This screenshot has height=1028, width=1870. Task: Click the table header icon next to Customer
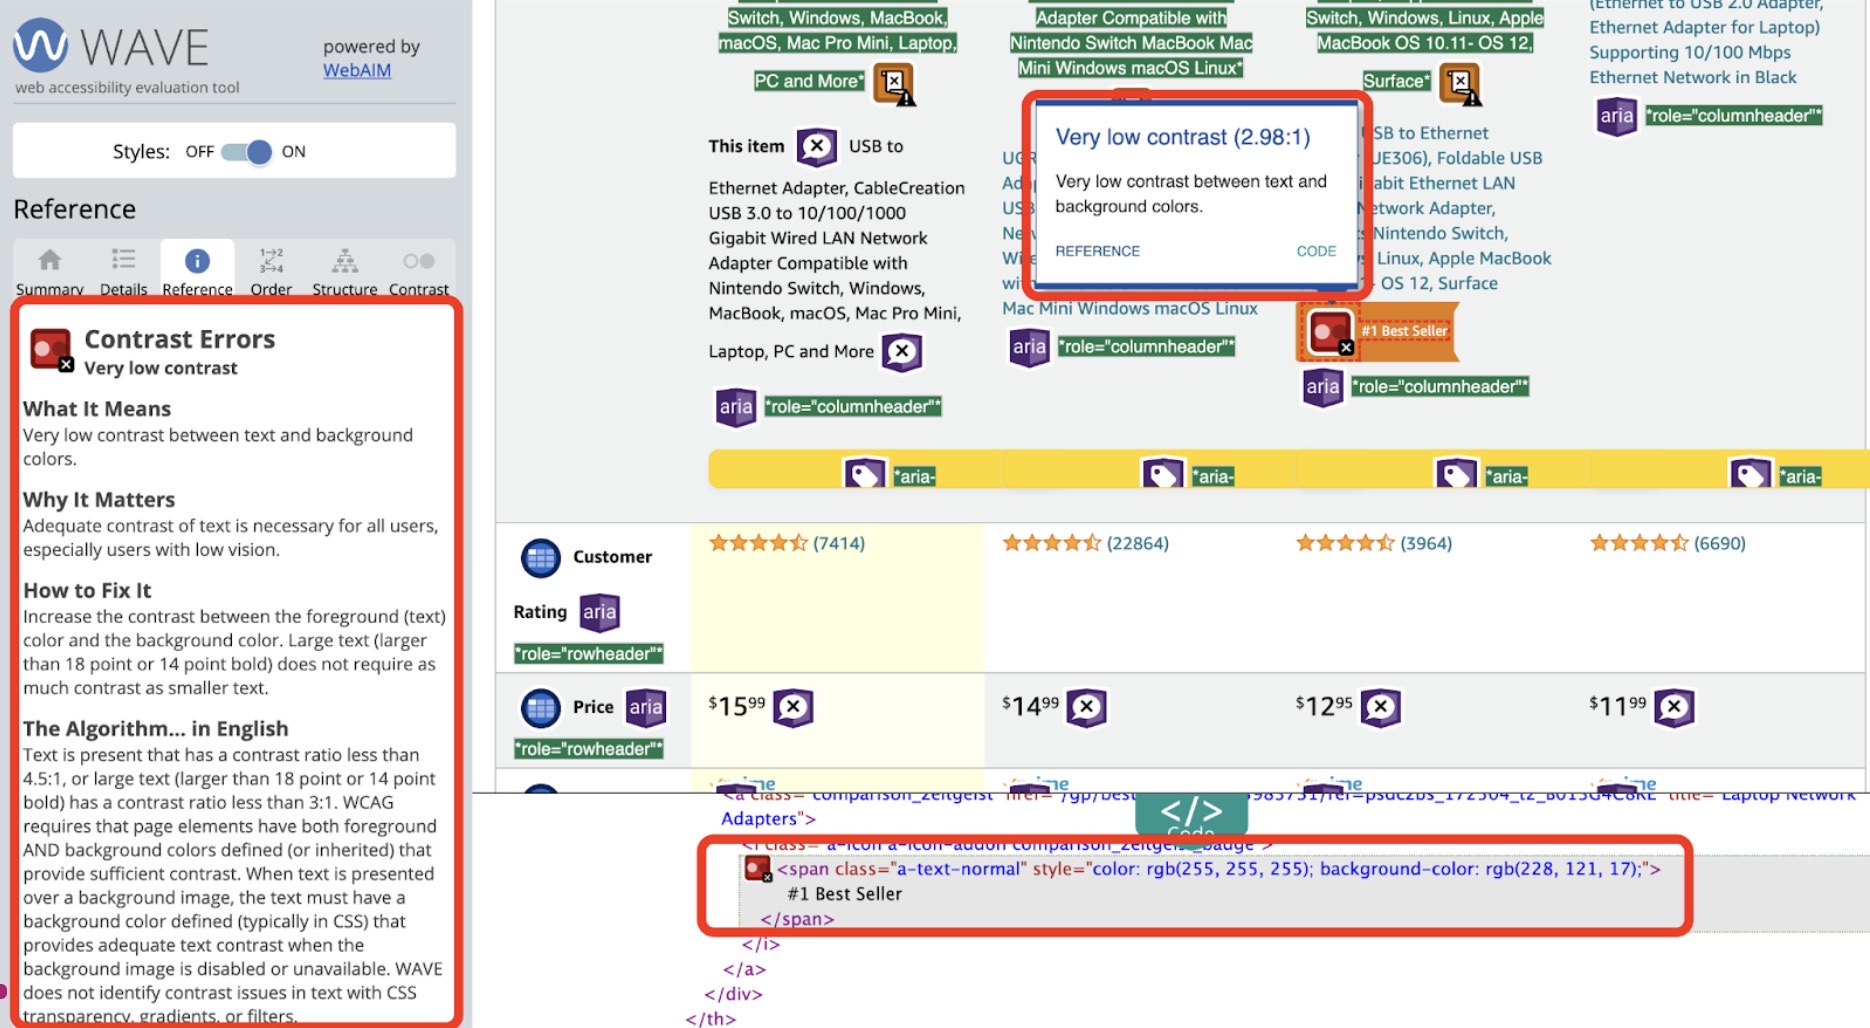click(x=541, y=558)
